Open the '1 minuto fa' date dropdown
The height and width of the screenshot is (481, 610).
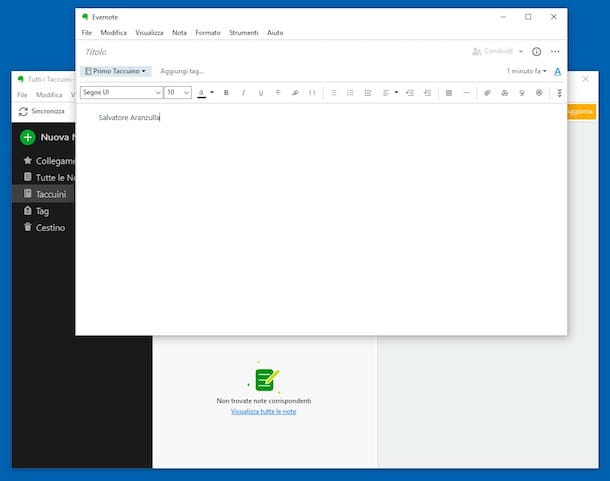tap(526, 71)
